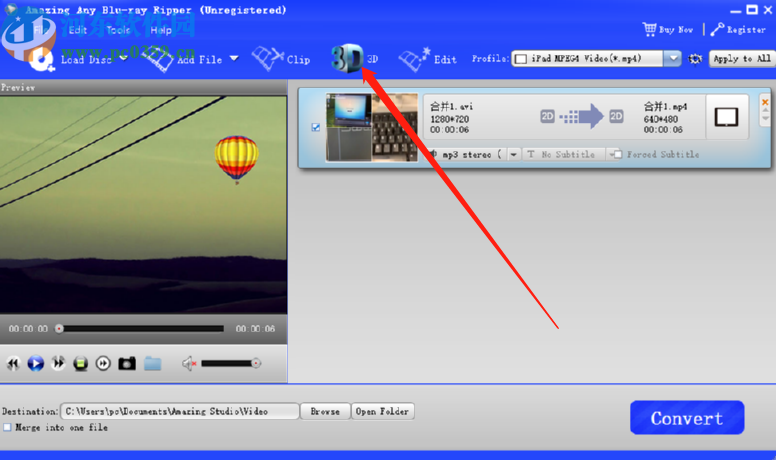Click the iPad device profile icon
Image resolution: width=776 pixels, height=460 pixels.
pyautogui.click(x=727, y=117)
